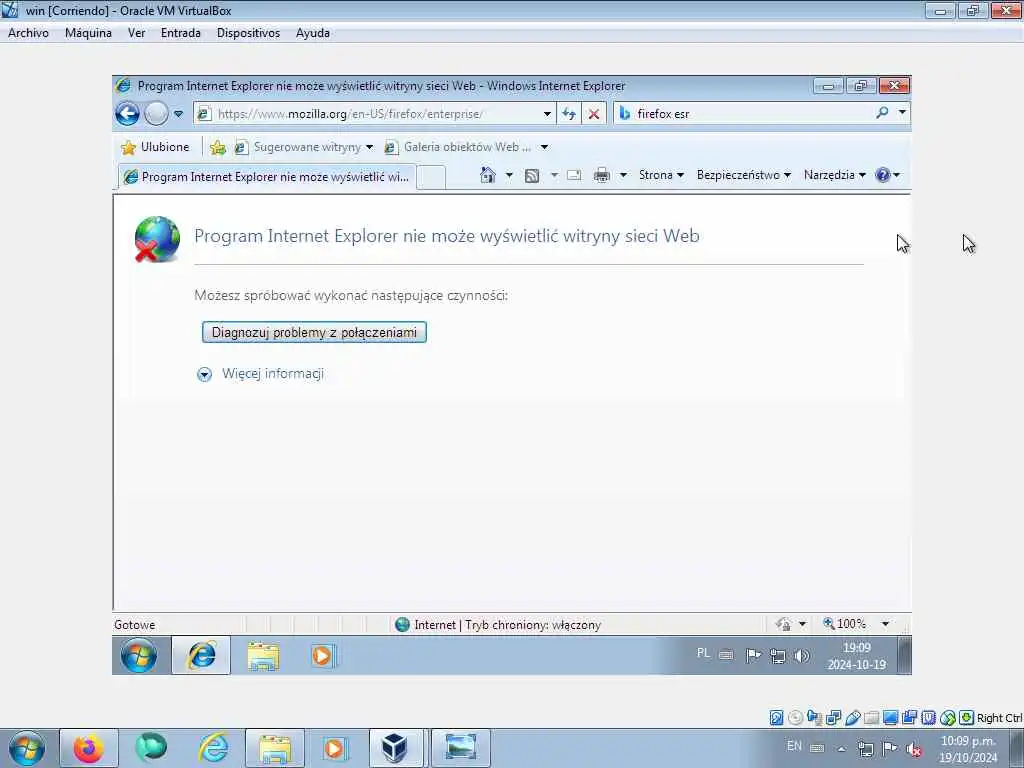
Task: Click host muted speaker tray icon
Action: [914, 748]
